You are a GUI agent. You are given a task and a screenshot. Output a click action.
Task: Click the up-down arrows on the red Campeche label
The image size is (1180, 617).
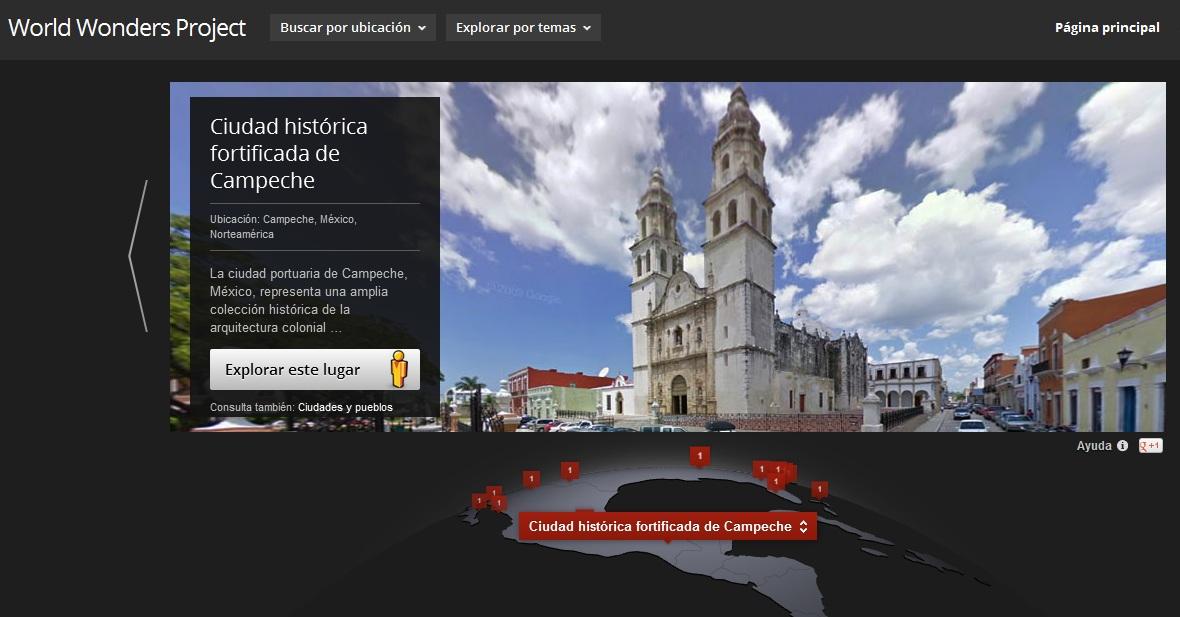coord(803,527)
